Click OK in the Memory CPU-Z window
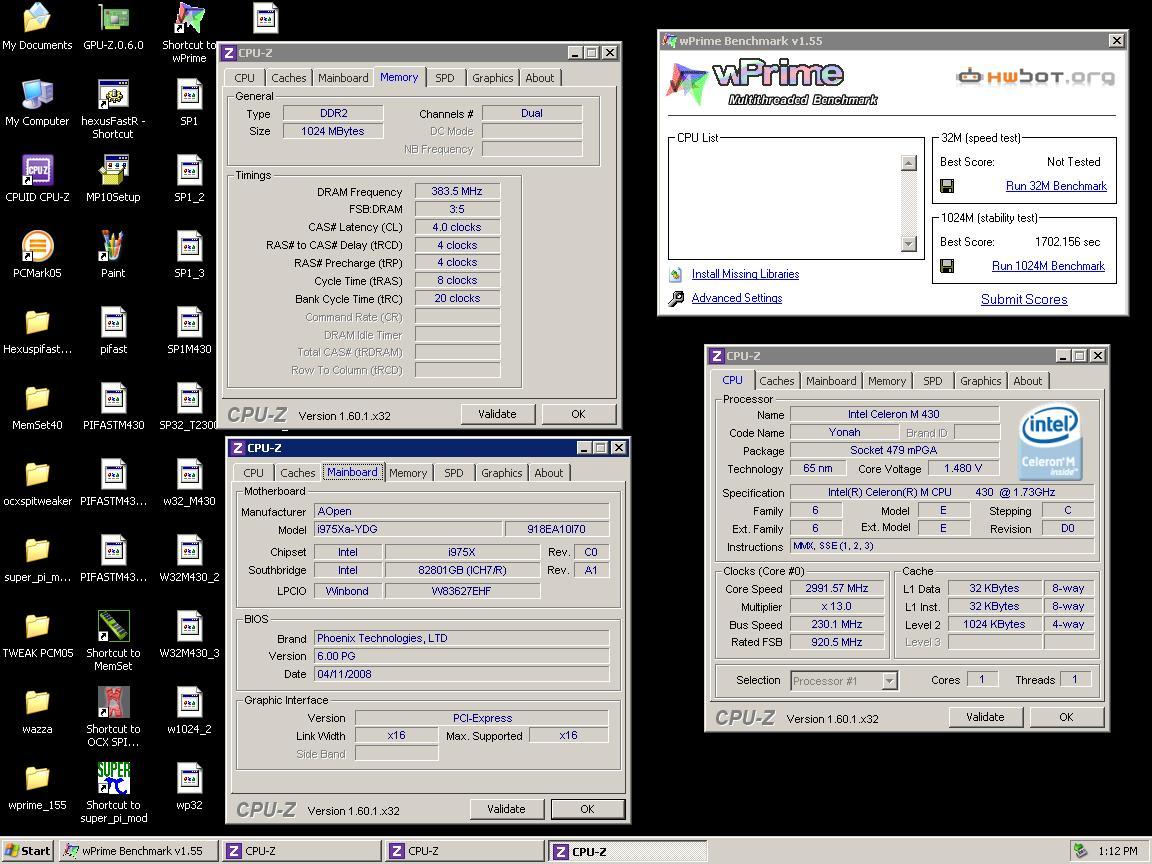Screen dimensions: 1152x864 (578, 414)
